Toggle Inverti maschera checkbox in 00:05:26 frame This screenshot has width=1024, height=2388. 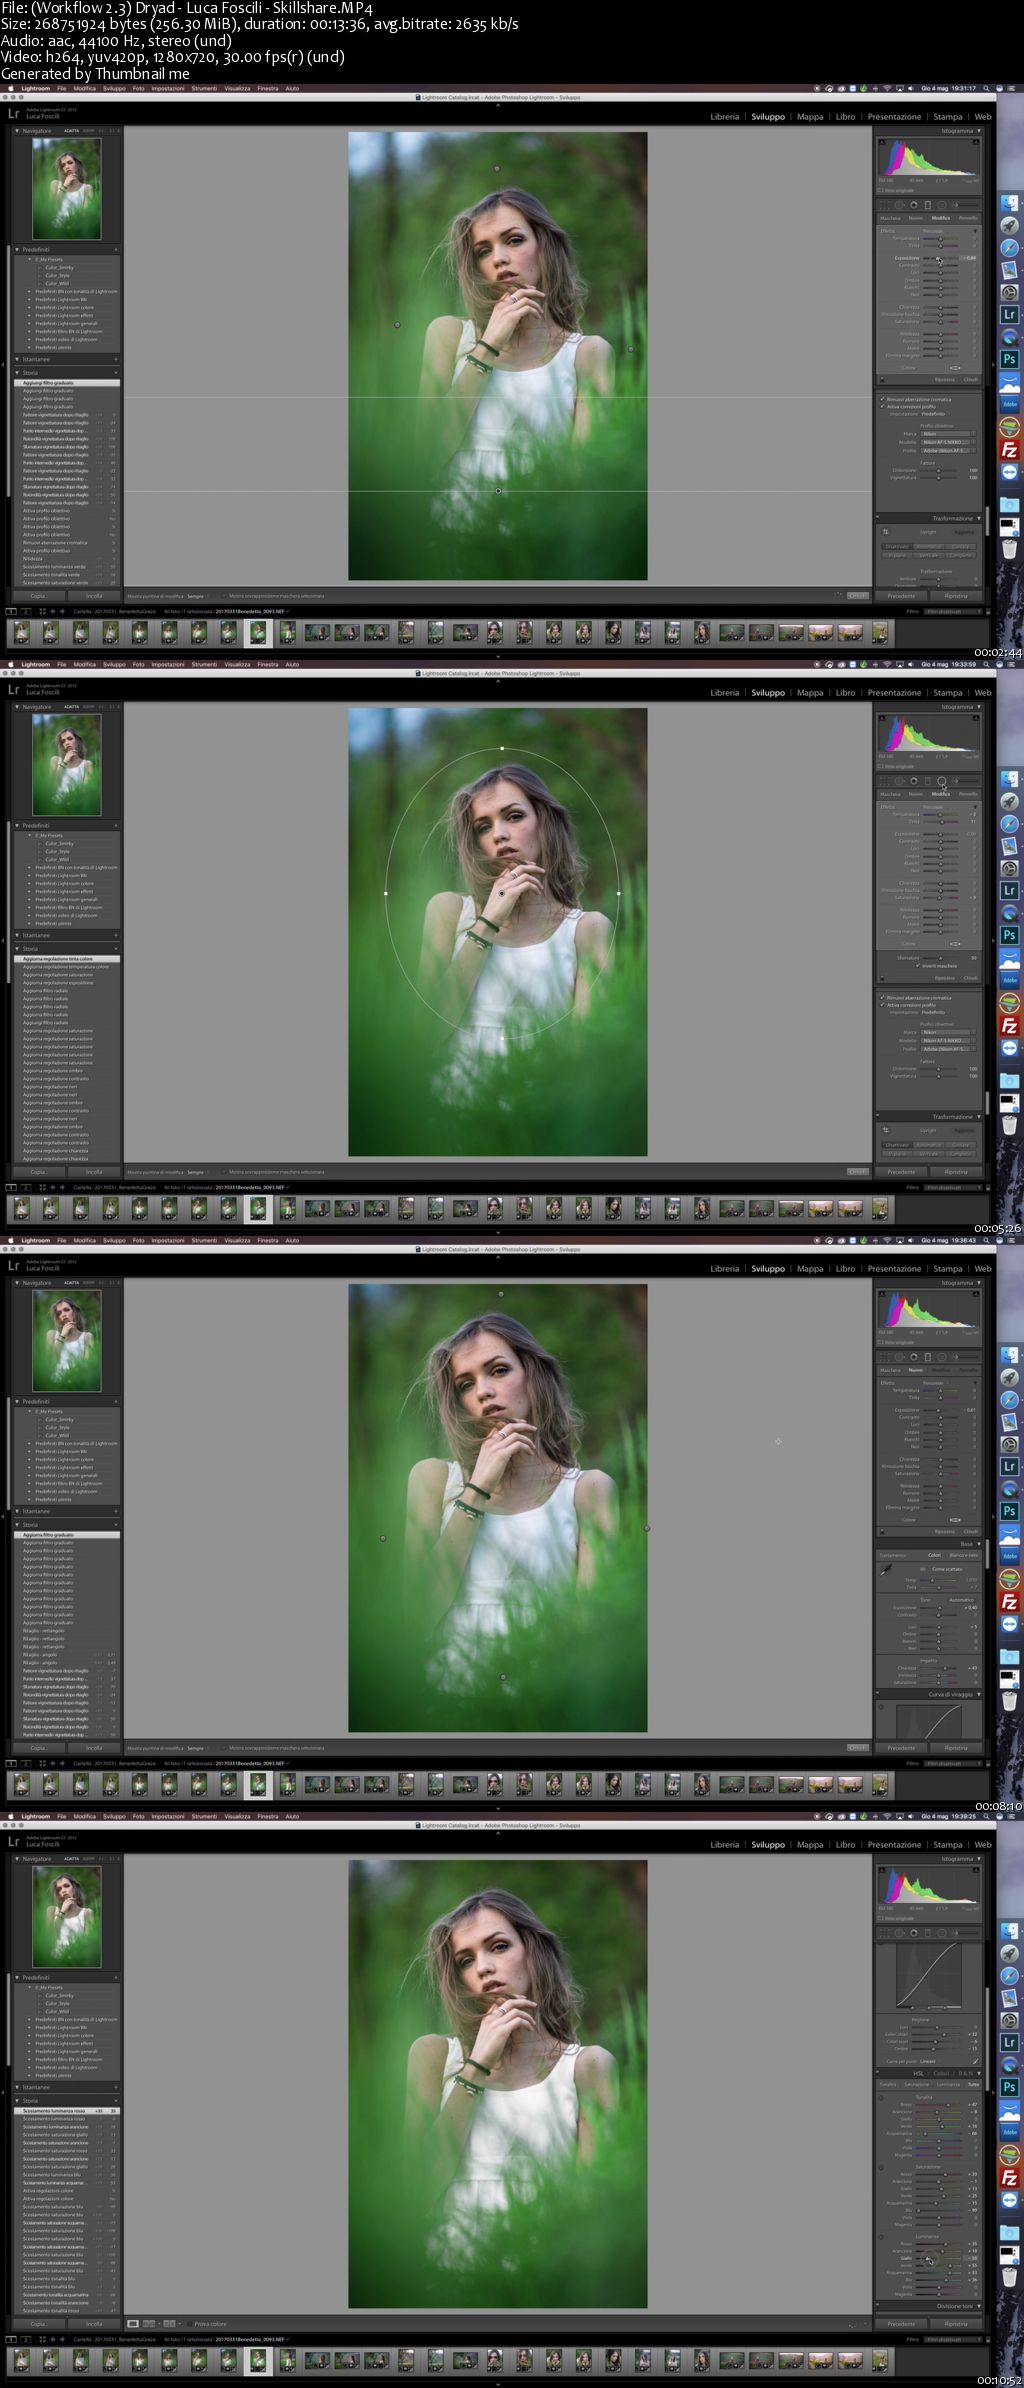point(918,966)
